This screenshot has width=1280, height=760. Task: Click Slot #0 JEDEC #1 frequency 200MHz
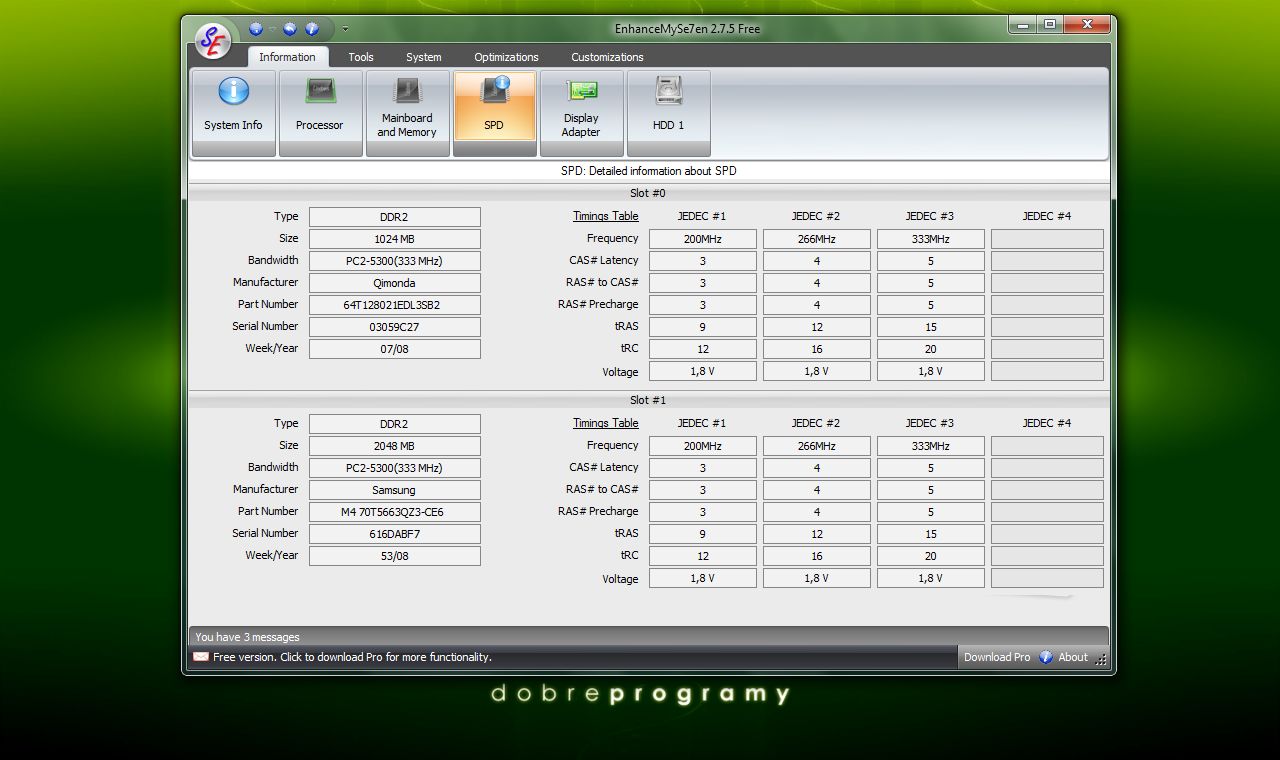[x=702, y=239]
